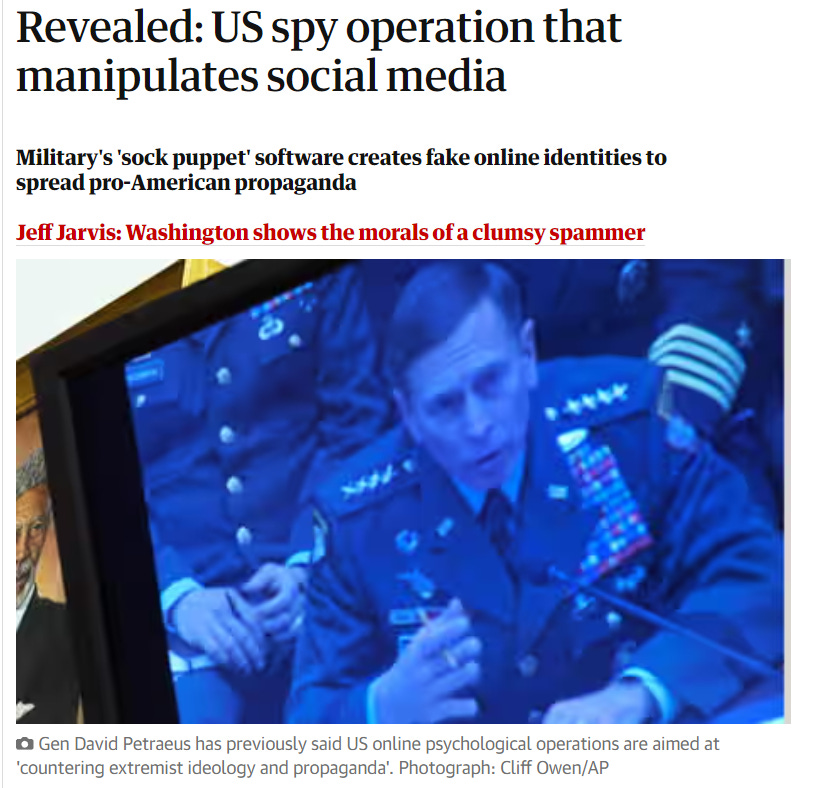Click the striped sleeve cuff in the photo's upper right
826x788 pixels.
696,361
